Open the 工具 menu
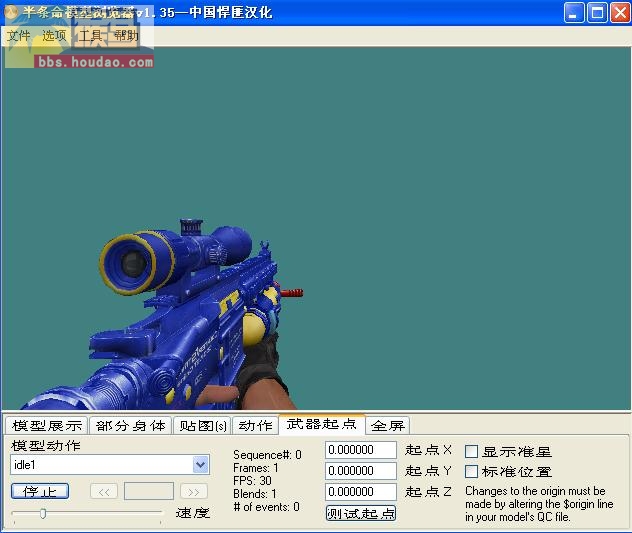Image resolution: width=632 pixels, height=533 pixels. (90, 36)
